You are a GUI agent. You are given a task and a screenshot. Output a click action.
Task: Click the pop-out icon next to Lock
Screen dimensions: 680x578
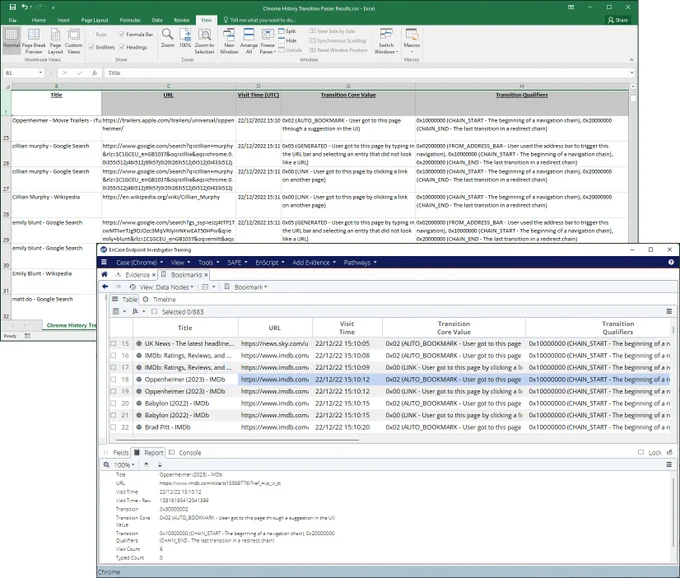click(x=670, y=452)
